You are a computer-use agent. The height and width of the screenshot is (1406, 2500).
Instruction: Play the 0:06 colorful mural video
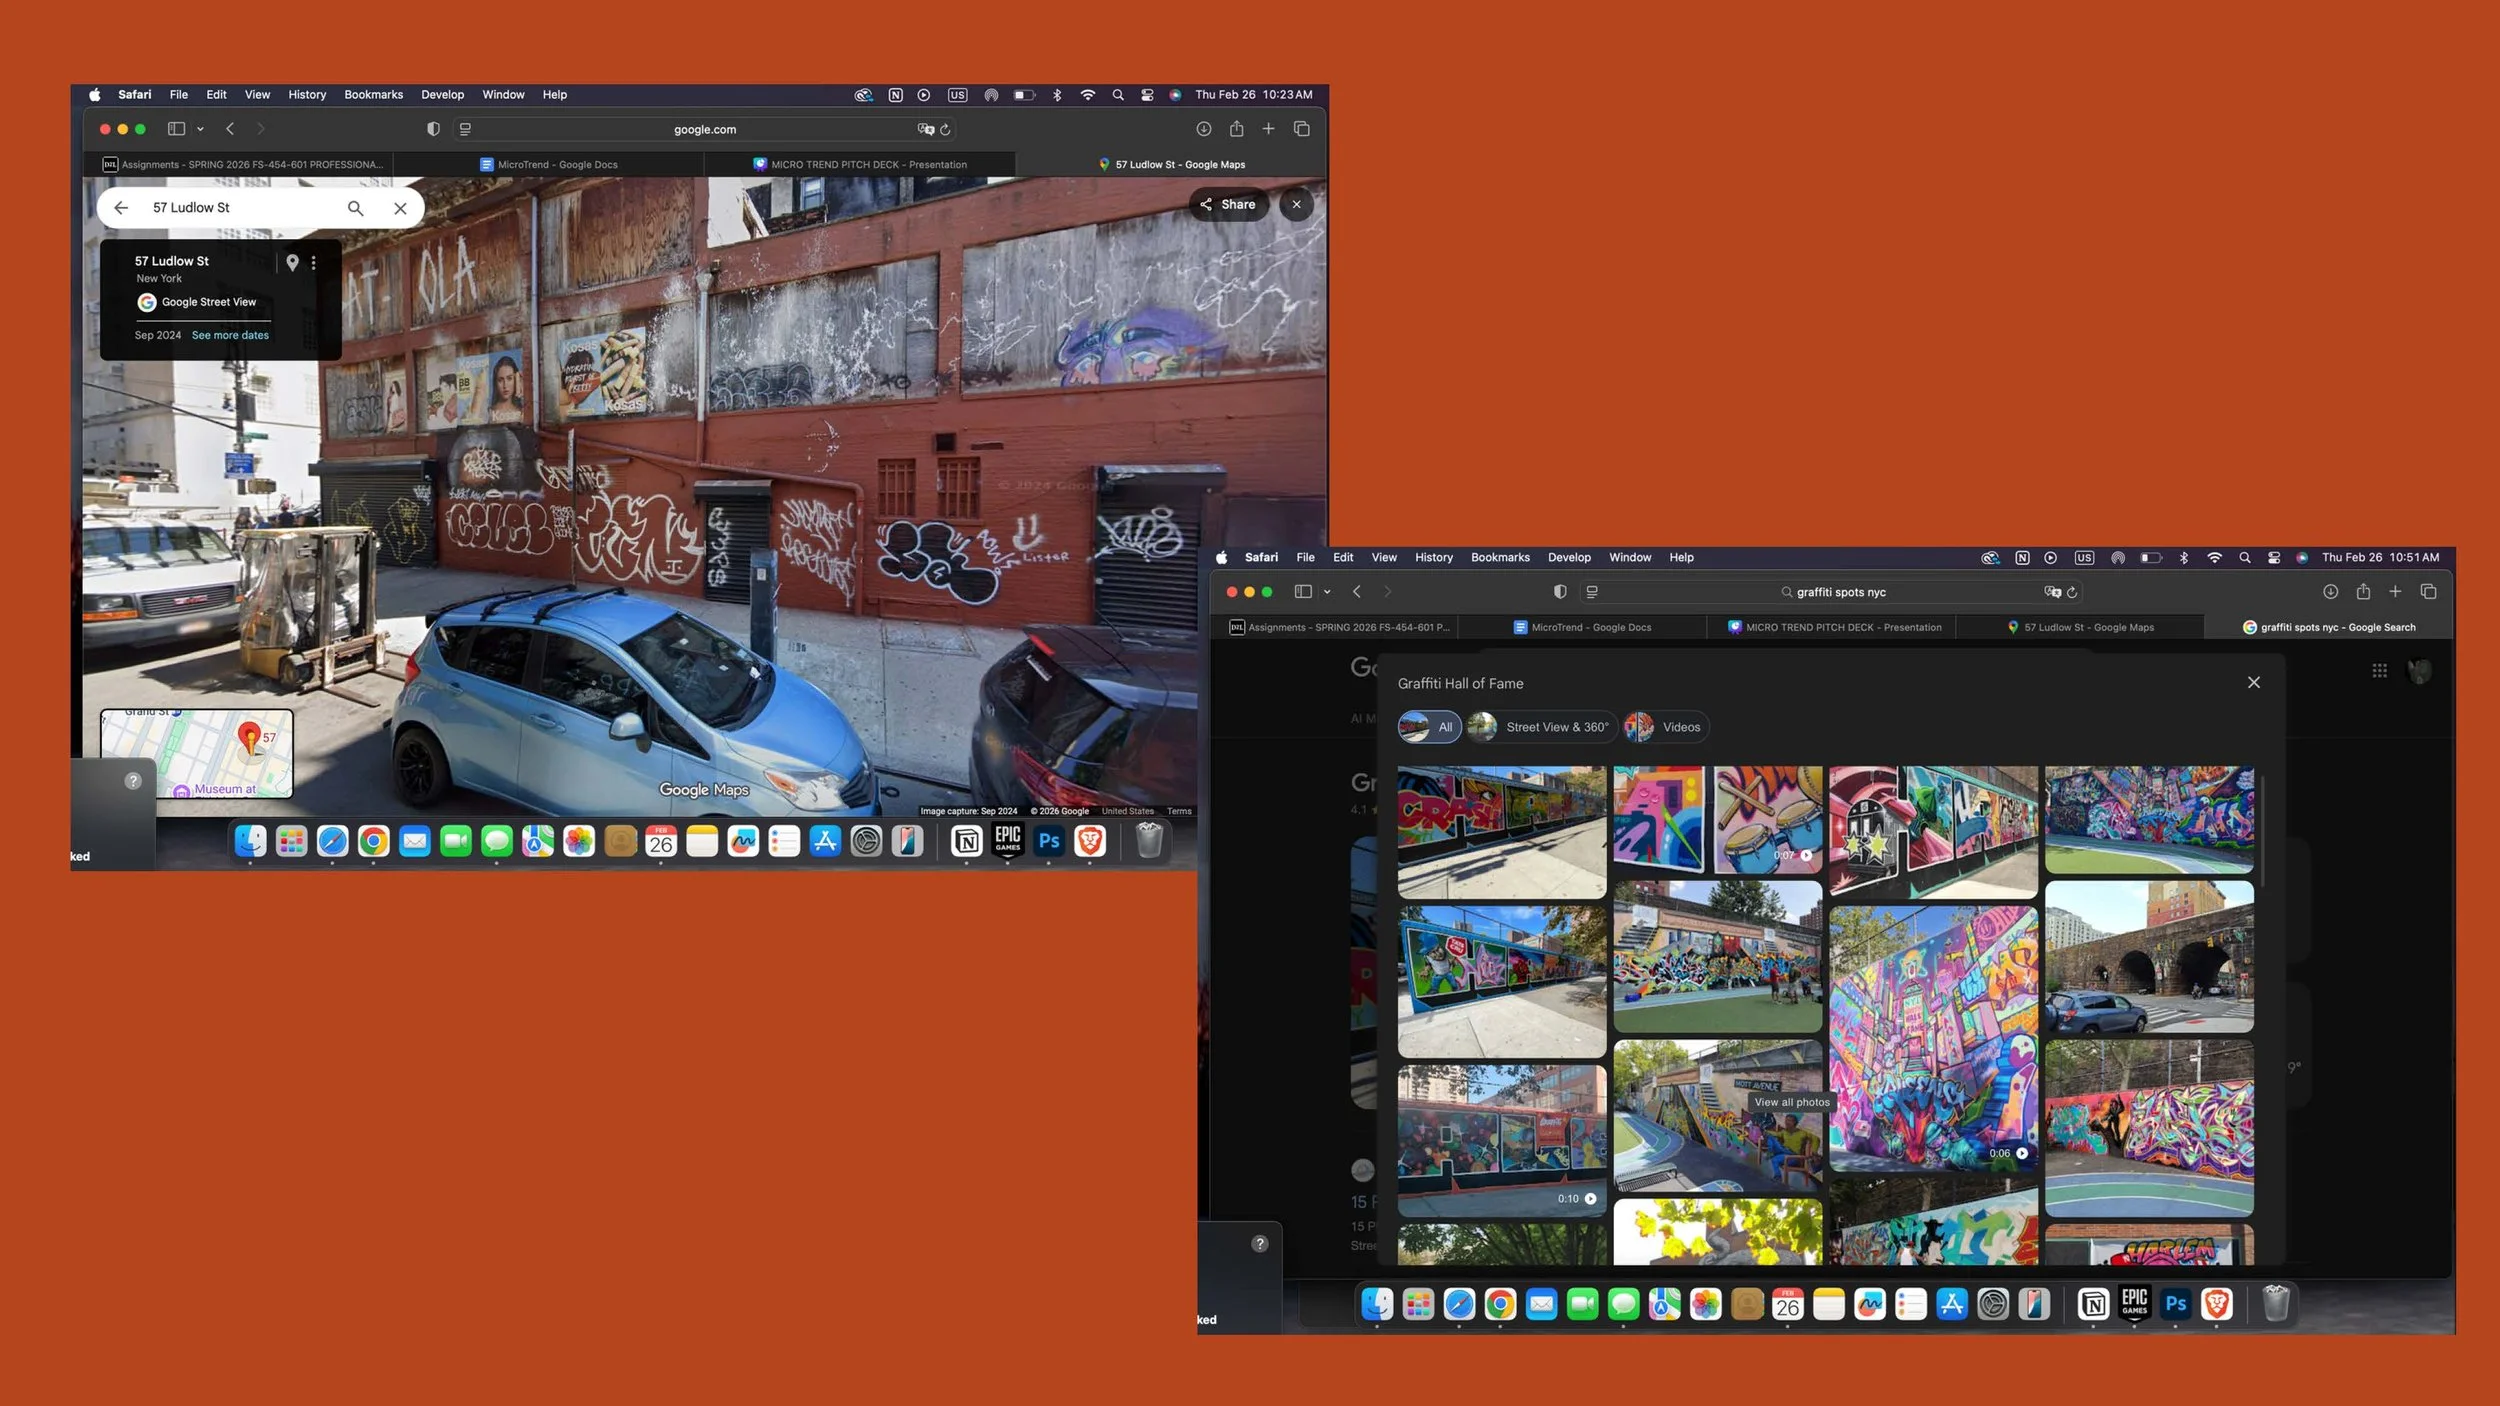(x=1933, y=1039)
